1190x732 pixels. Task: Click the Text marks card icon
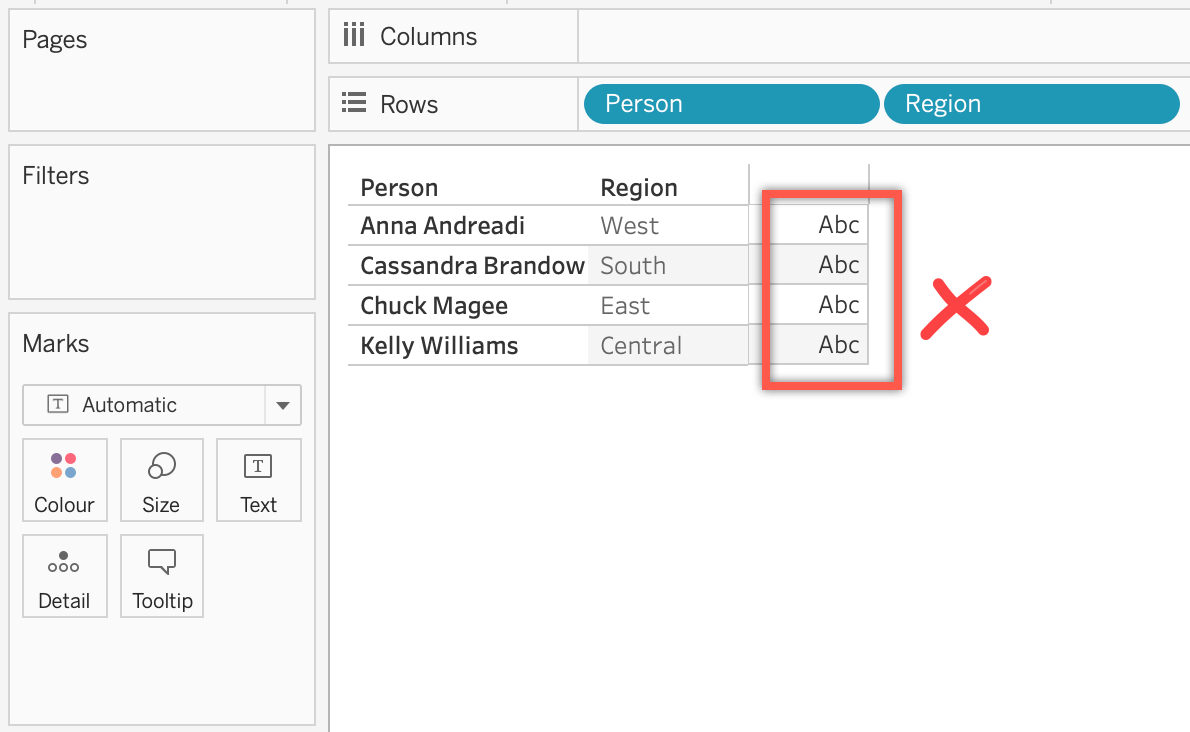[x=258, y=466]
